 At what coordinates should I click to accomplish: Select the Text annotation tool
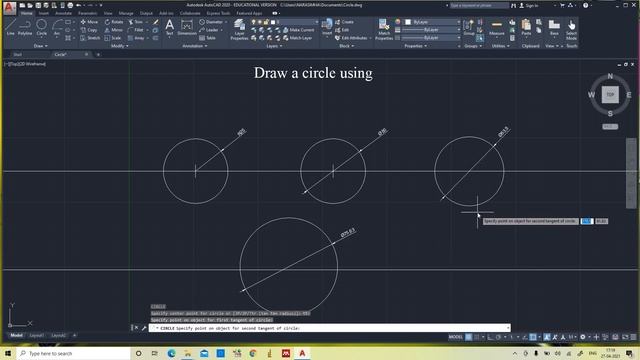(x=169, y=27)
